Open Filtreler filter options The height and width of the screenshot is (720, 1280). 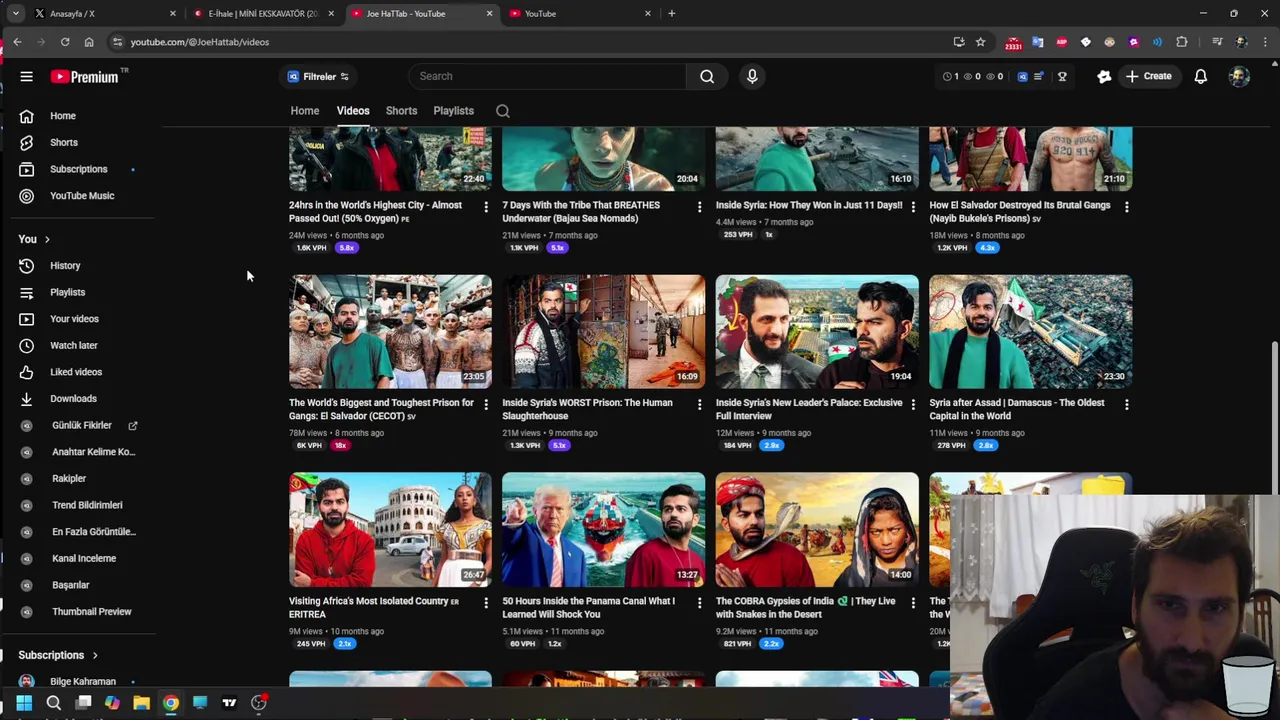tap(319, 76)
